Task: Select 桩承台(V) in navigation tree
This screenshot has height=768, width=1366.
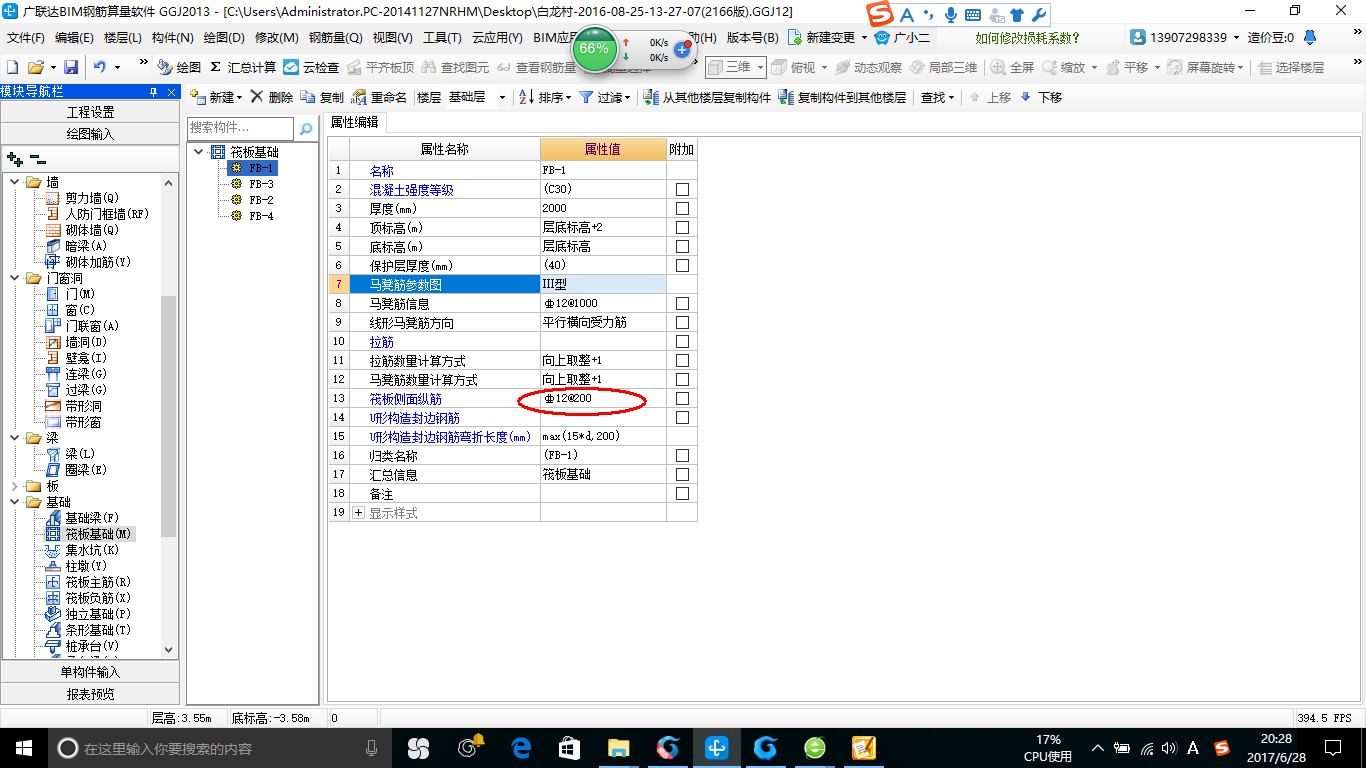Action: pos(91,646)
